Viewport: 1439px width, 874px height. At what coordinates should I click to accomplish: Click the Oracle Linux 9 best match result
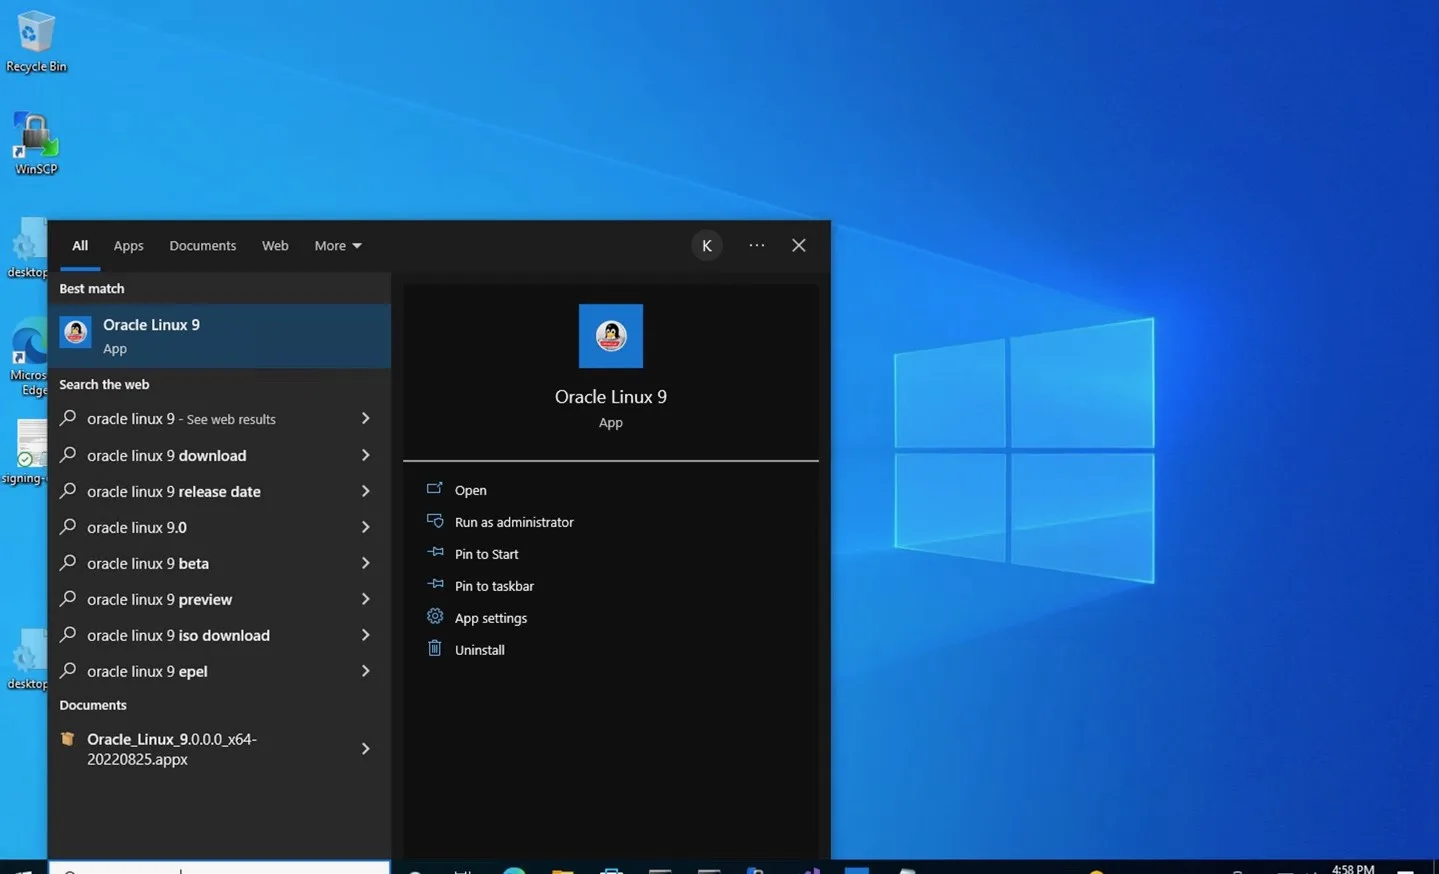point(219,336)
